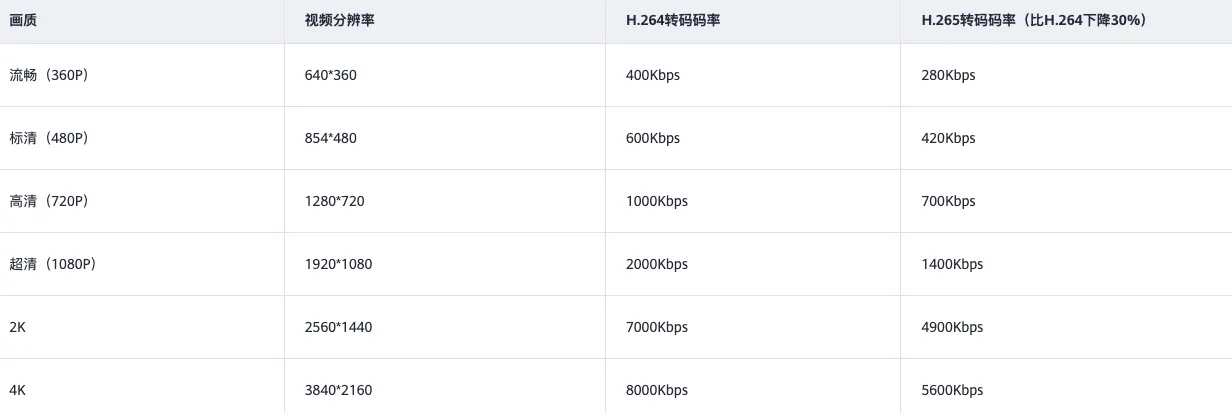Click the H.265转码码率 column header

click(x=1033, y=20)
